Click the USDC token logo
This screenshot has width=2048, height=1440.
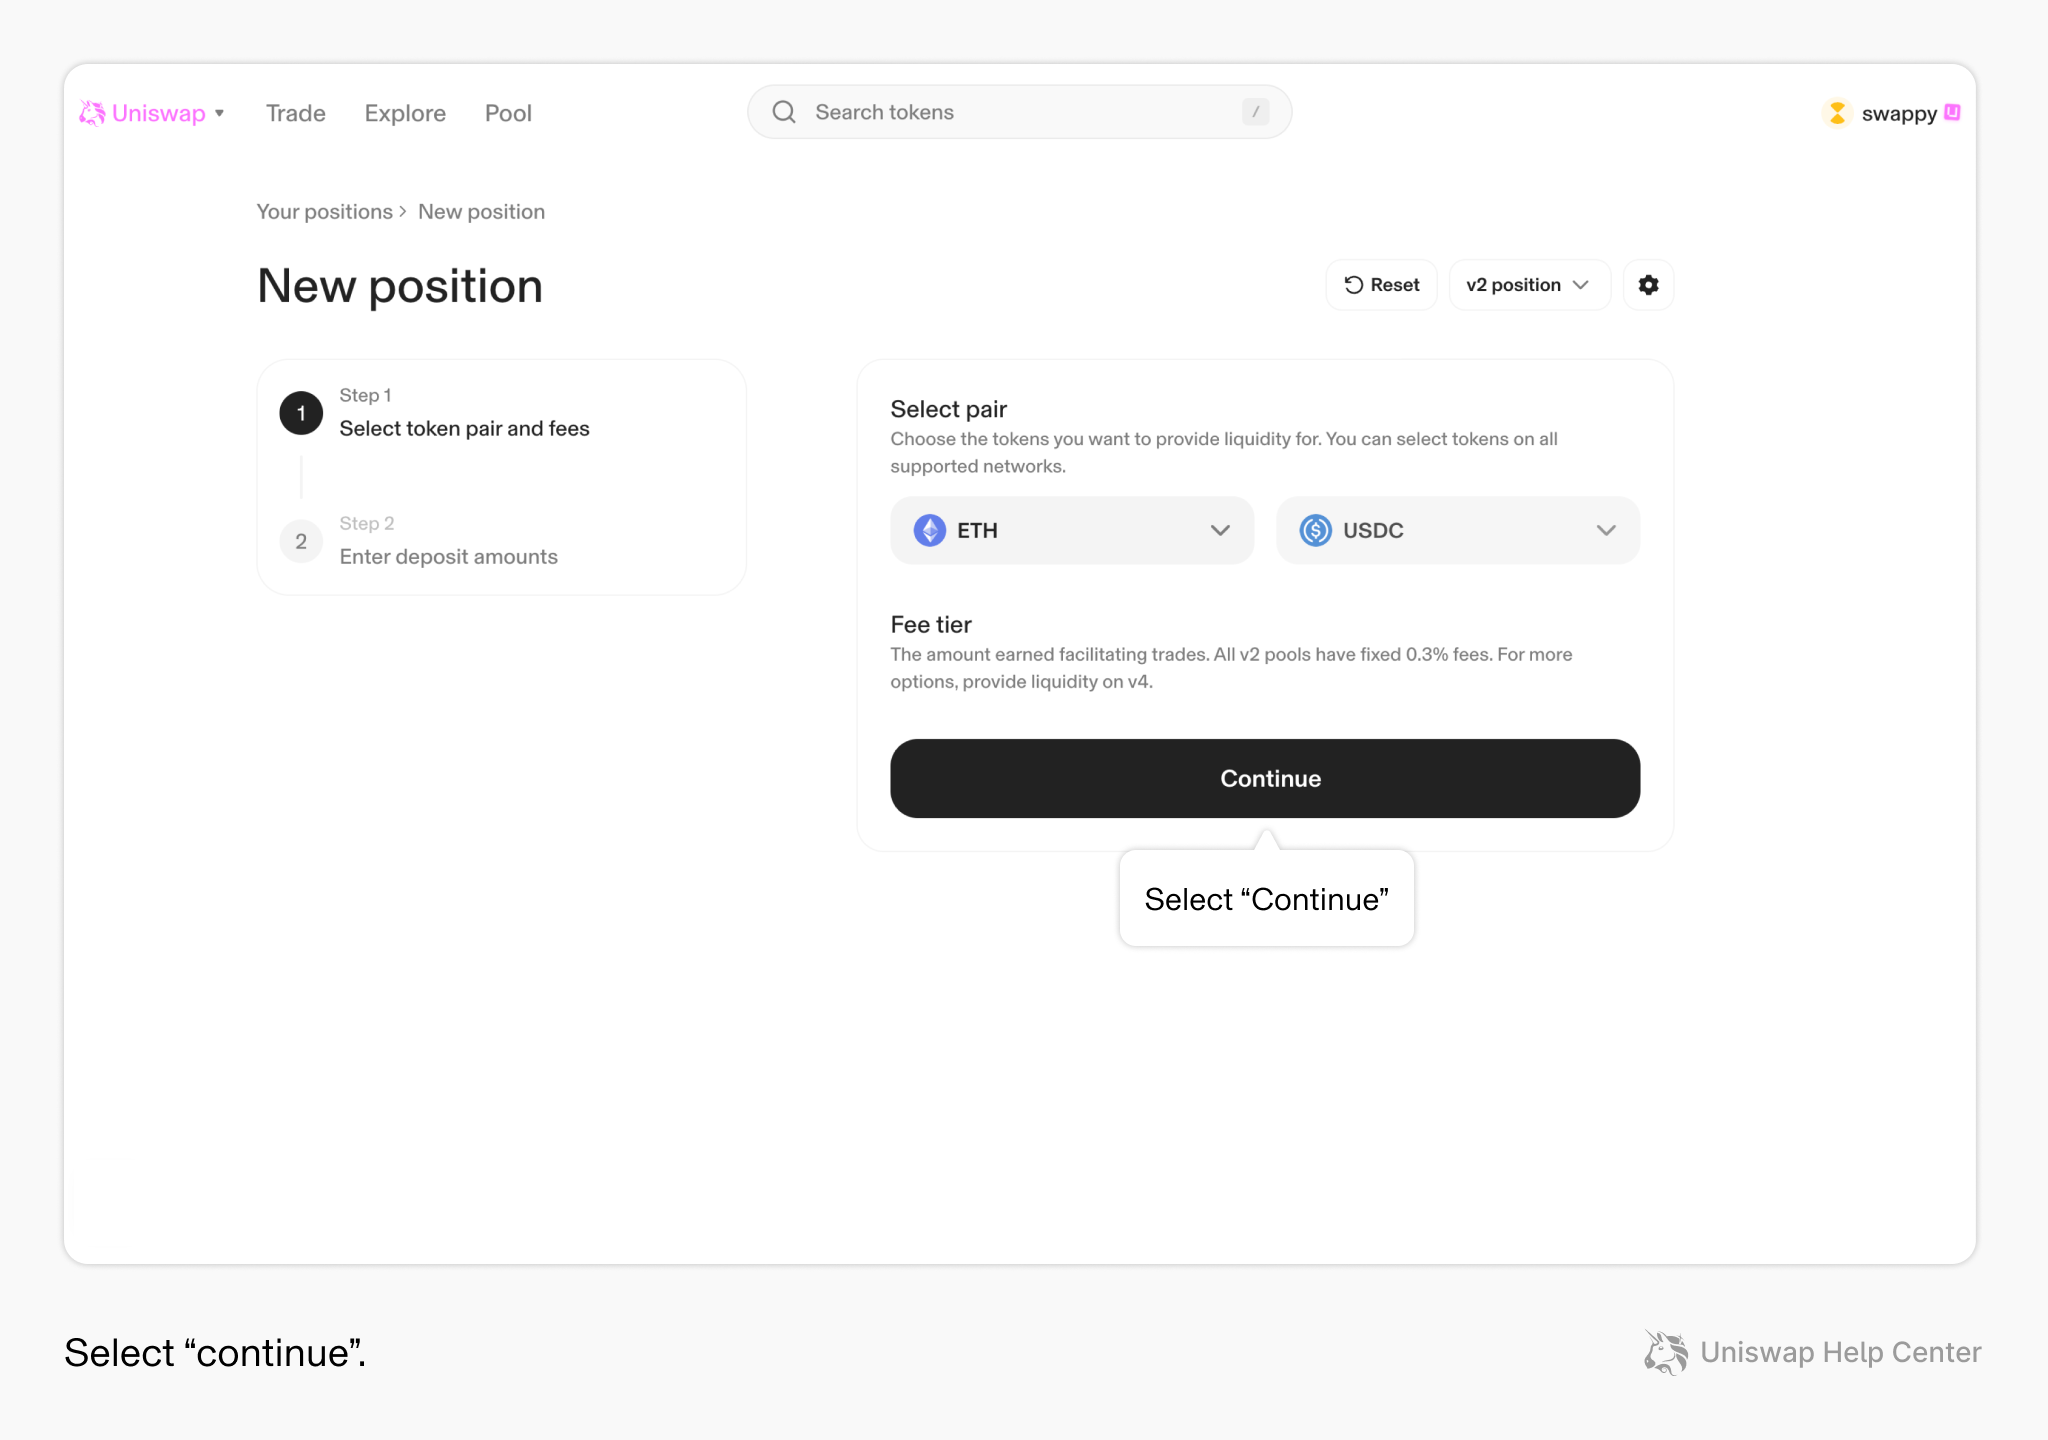(1315, 530)
